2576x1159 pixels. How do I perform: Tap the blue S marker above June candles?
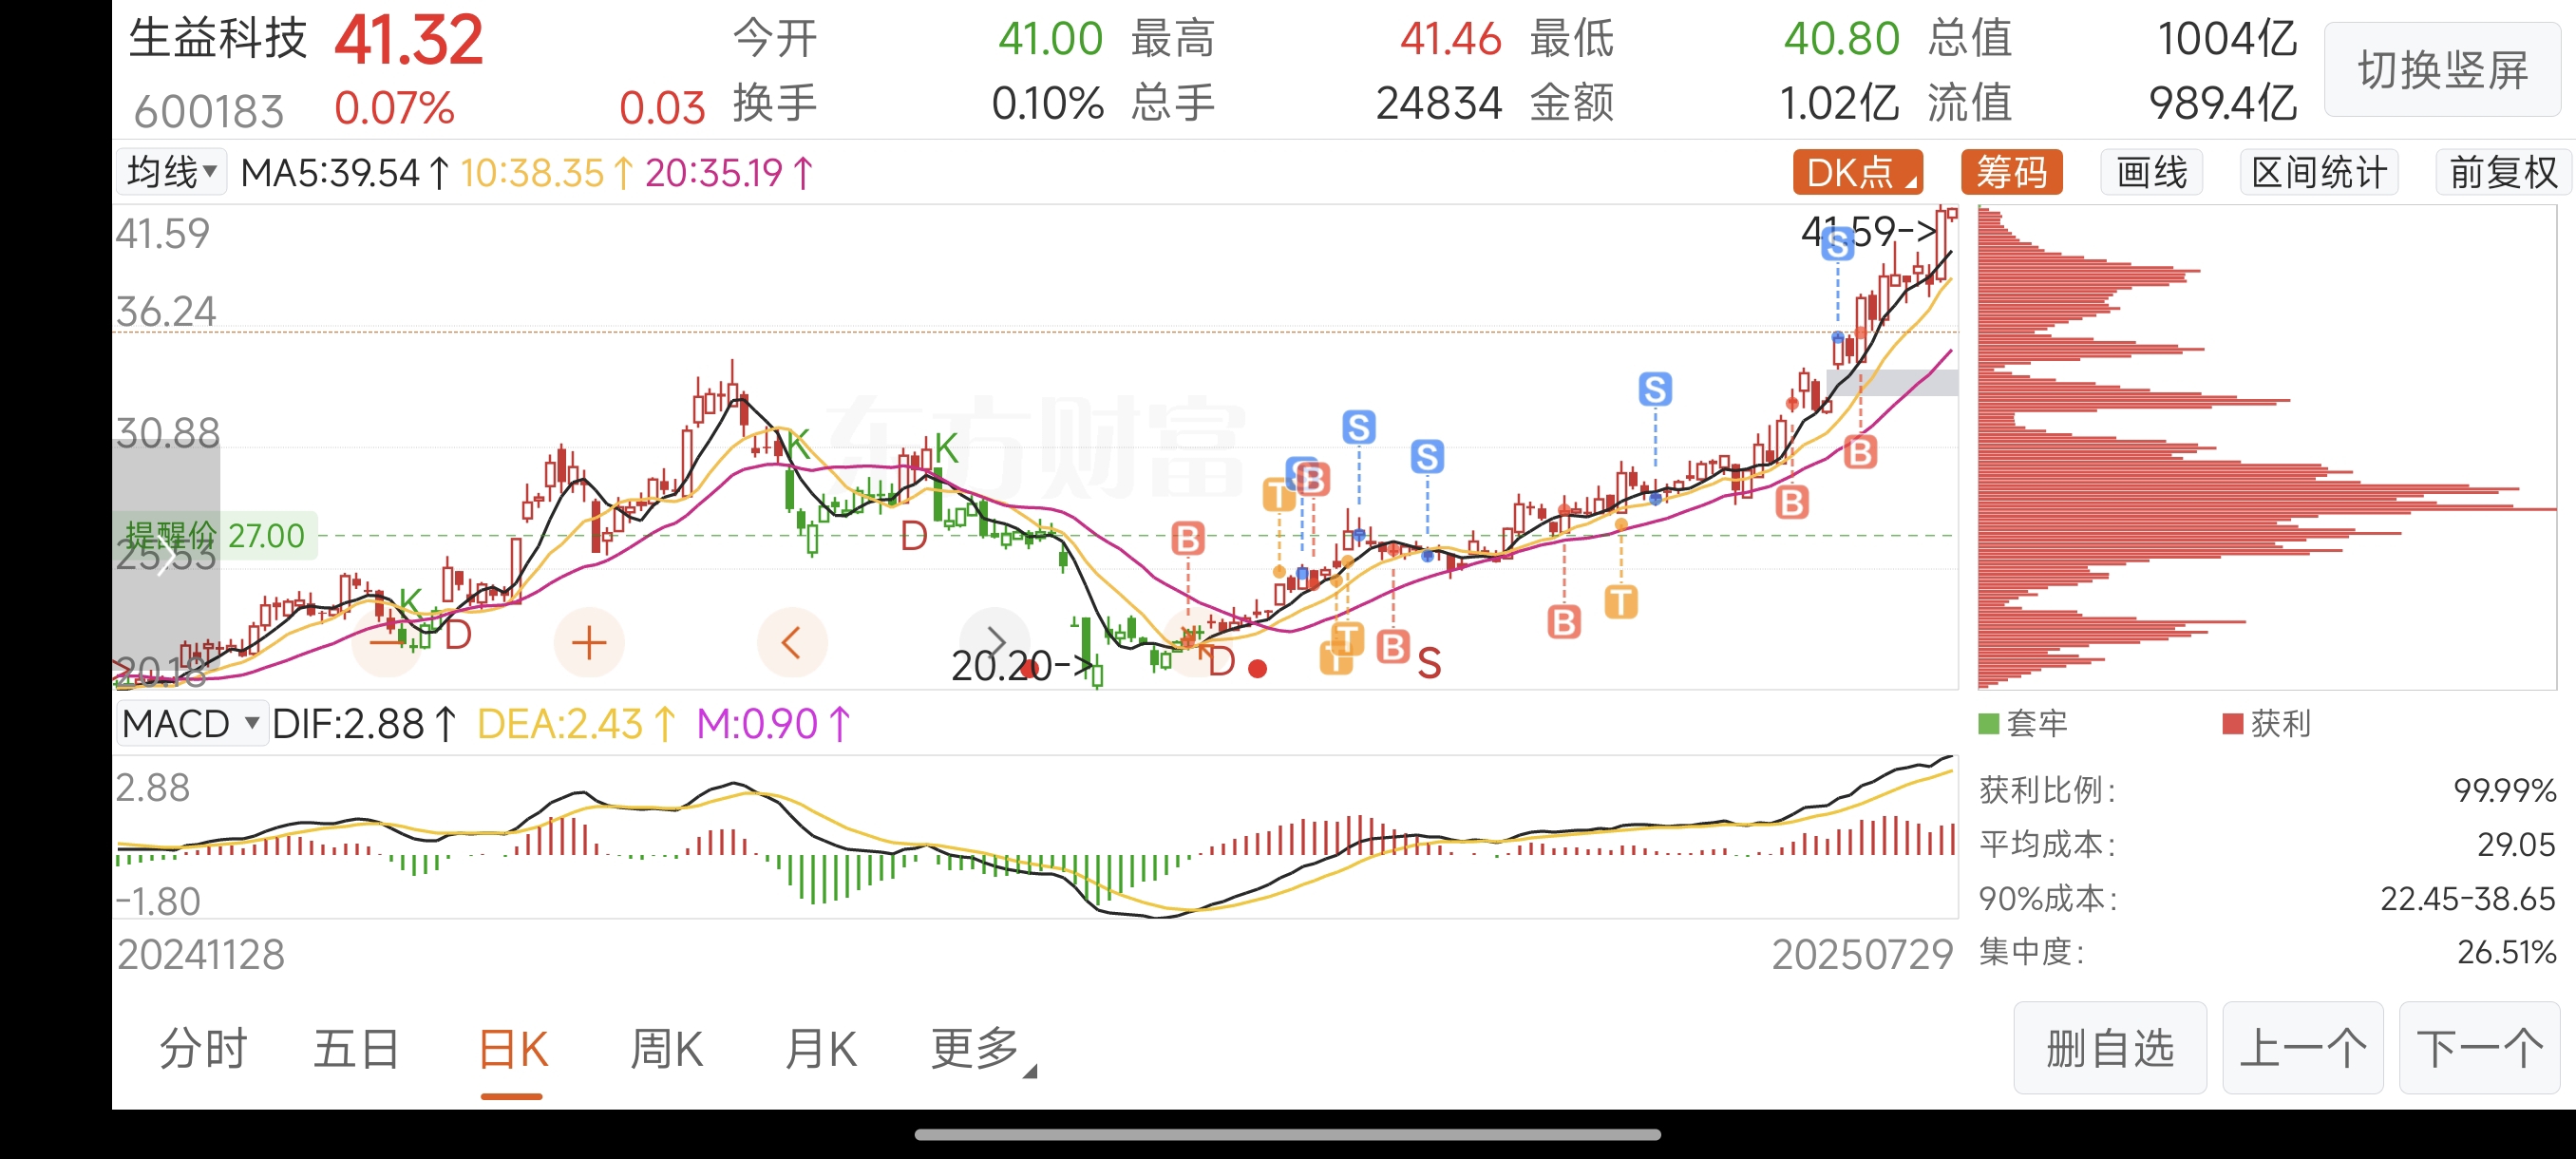(x=1655, y=389)
